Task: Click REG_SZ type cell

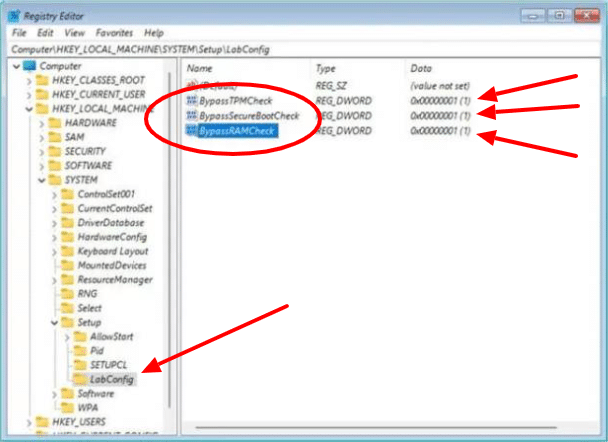Action: coord(331,86)
